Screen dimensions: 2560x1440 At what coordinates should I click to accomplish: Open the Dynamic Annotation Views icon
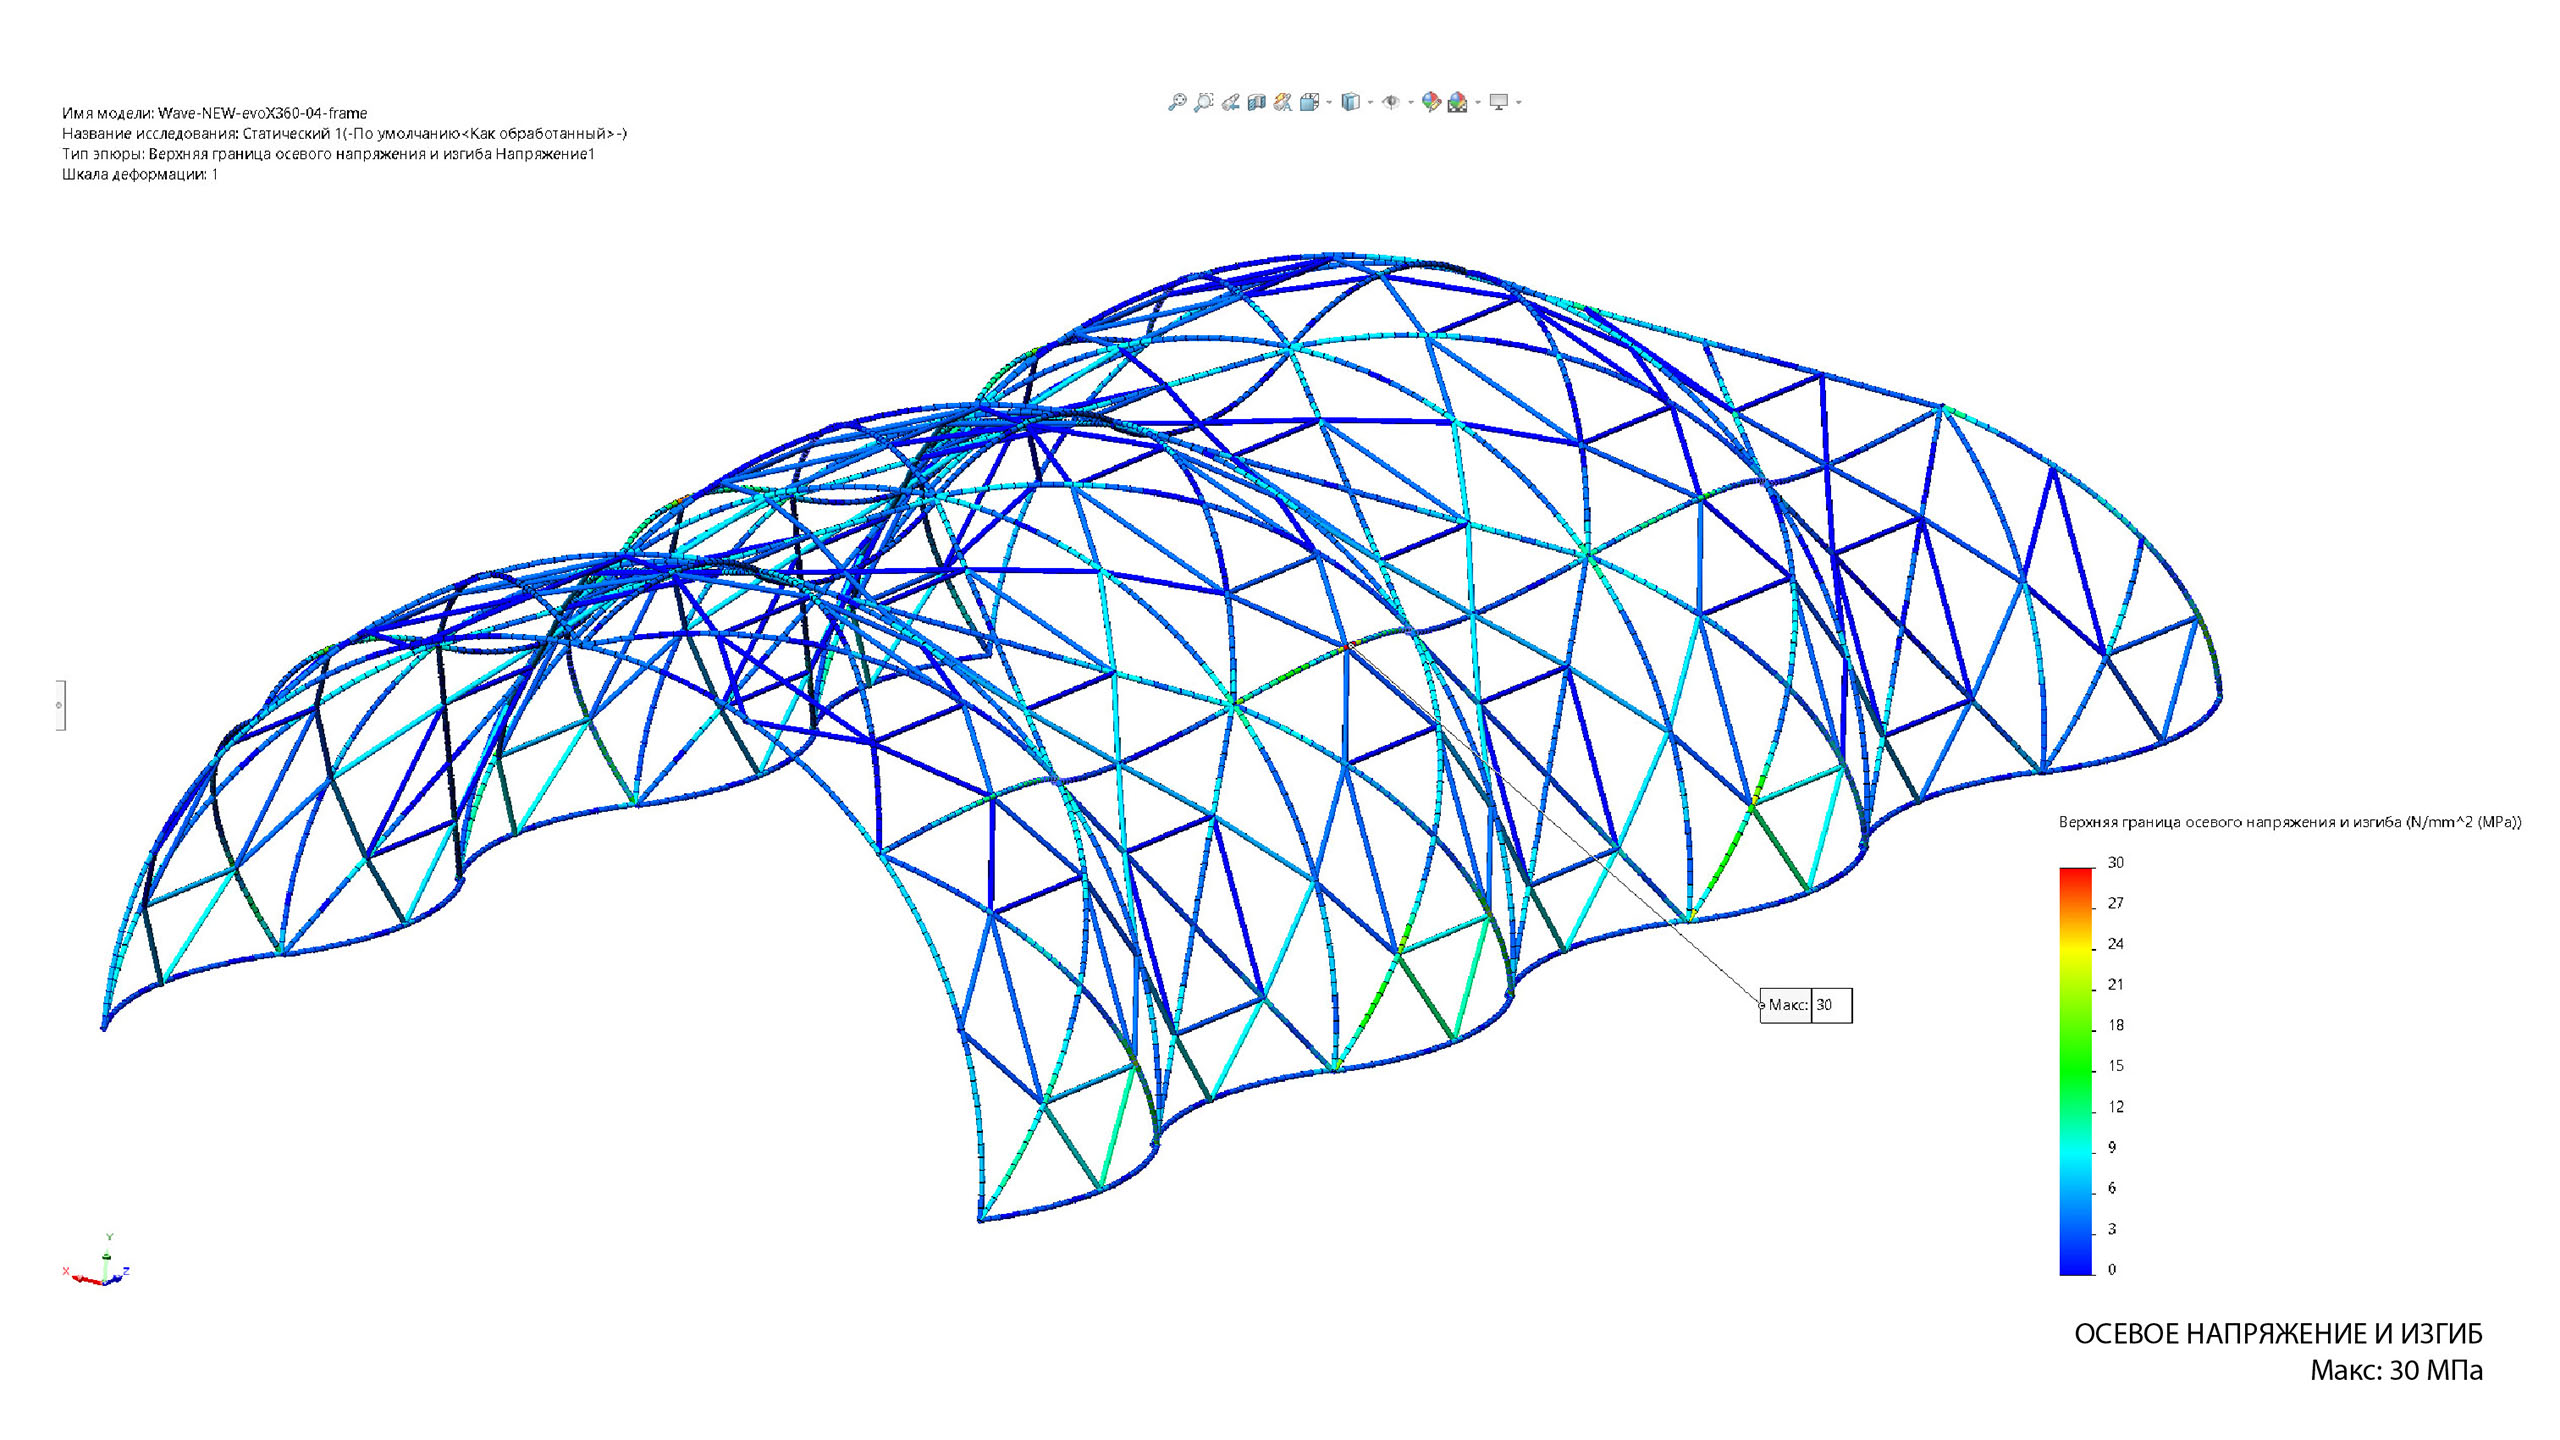pos(1283,102)
